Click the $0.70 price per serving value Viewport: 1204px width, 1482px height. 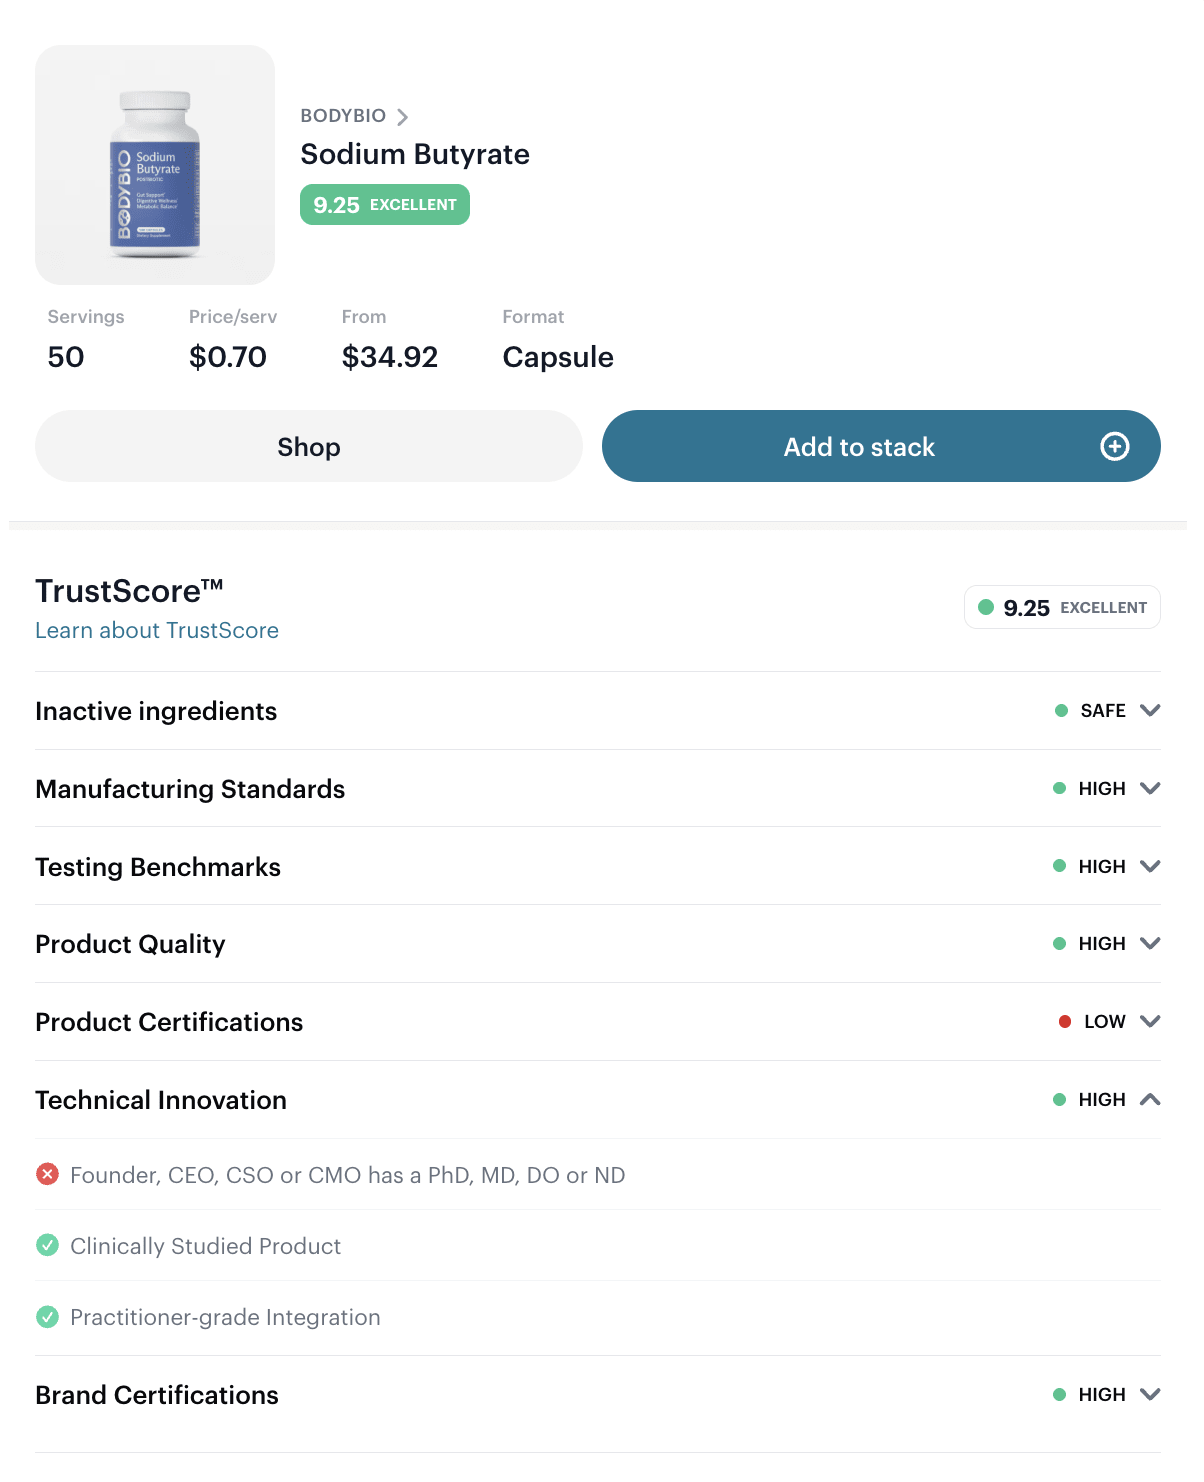pyautogui.click(x=228, y=357)
